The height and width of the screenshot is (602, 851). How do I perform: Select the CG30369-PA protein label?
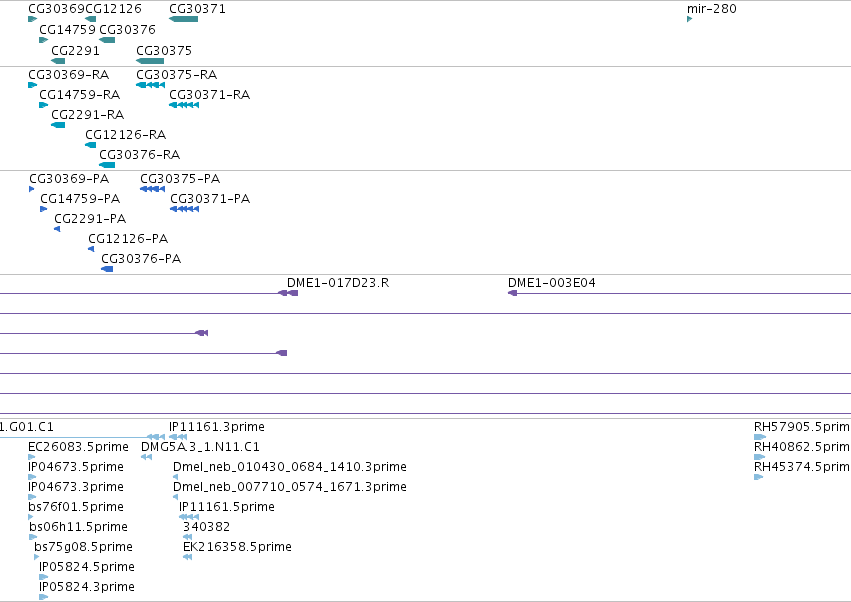pyautogui.click(x=69, y=179)
